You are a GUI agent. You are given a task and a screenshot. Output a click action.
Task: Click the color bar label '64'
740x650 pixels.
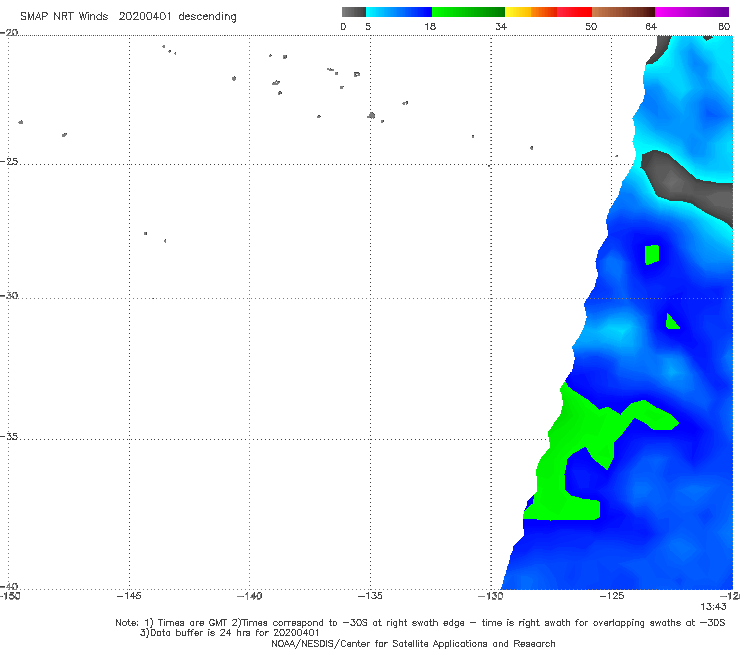[x=651, y=27]
